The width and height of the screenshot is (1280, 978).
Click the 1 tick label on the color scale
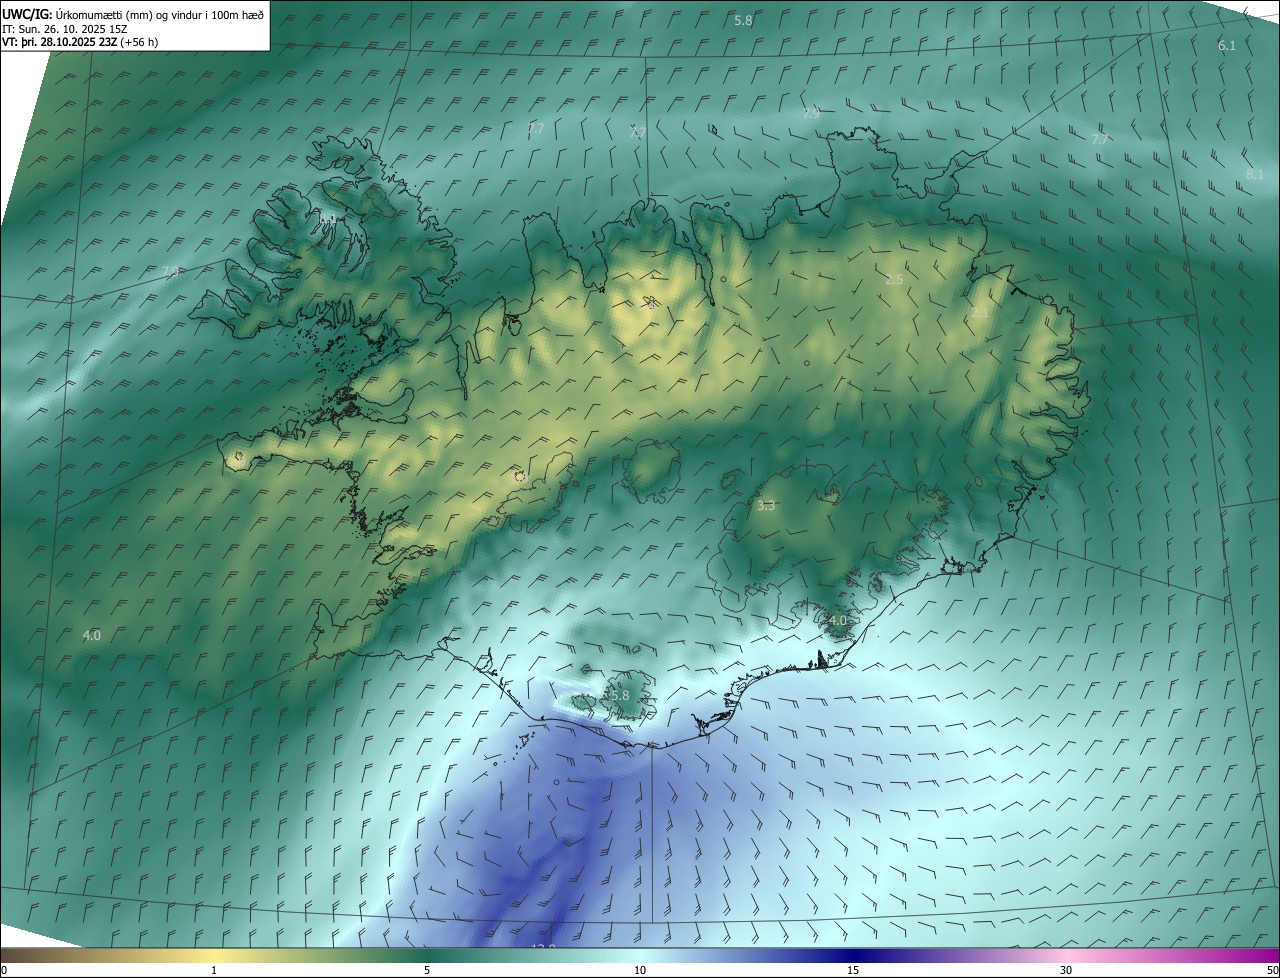click(x=214, y=970)
